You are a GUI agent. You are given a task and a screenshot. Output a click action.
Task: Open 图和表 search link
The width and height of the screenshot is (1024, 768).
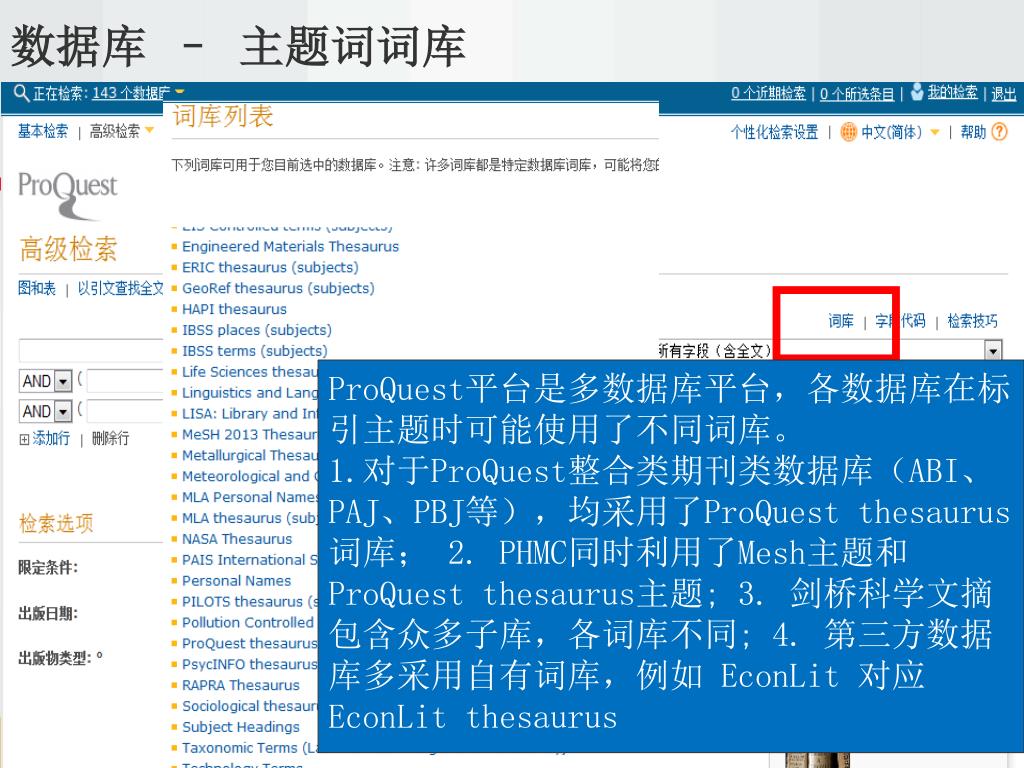37,288
